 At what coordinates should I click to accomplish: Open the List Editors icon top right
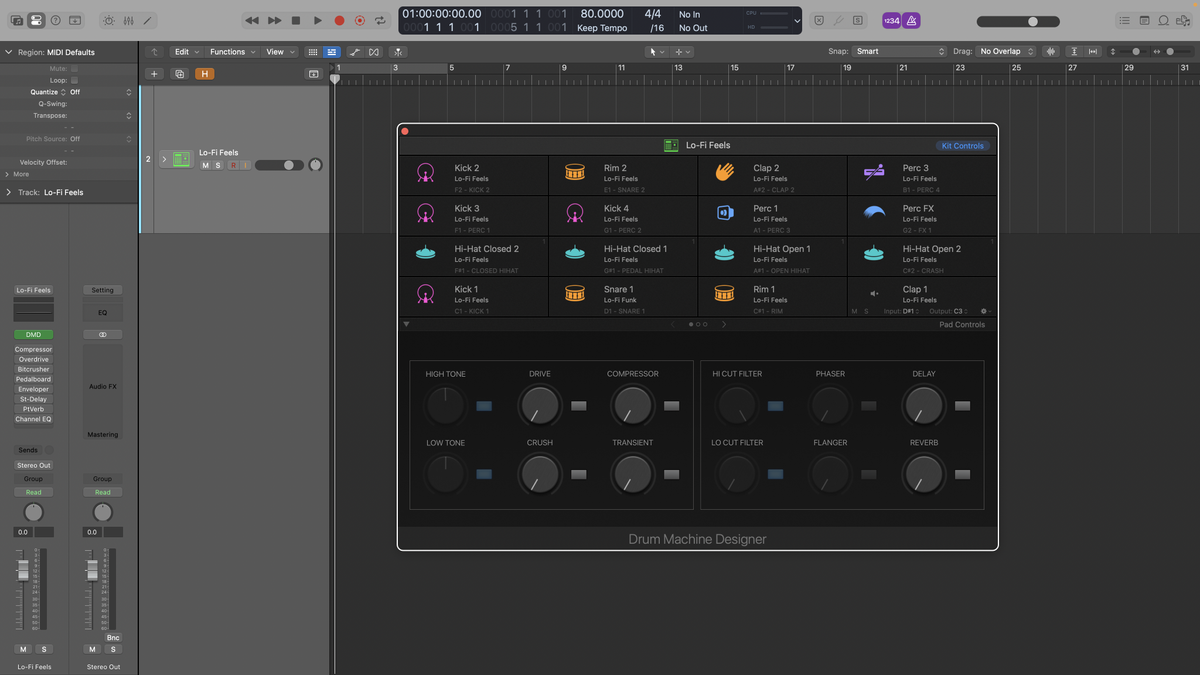[1124, 20]
